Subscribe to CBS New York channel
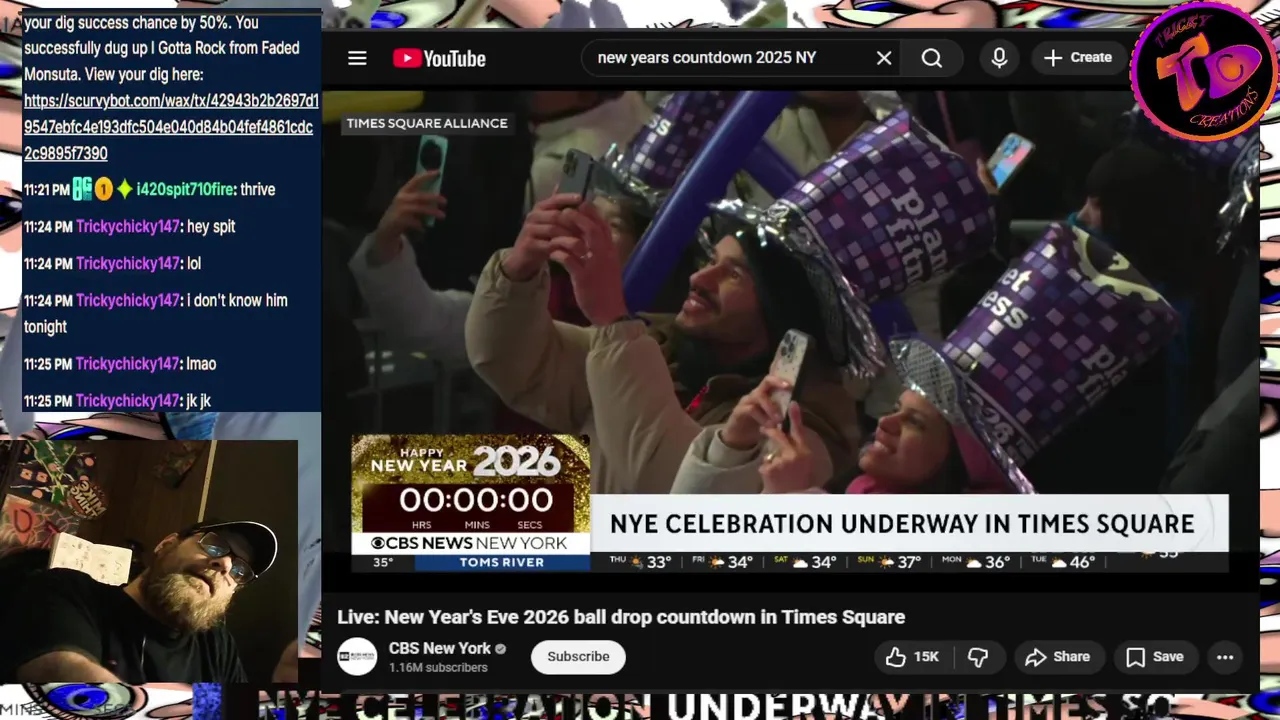The height and width of the screenshot is (720, 1280). 578,657
